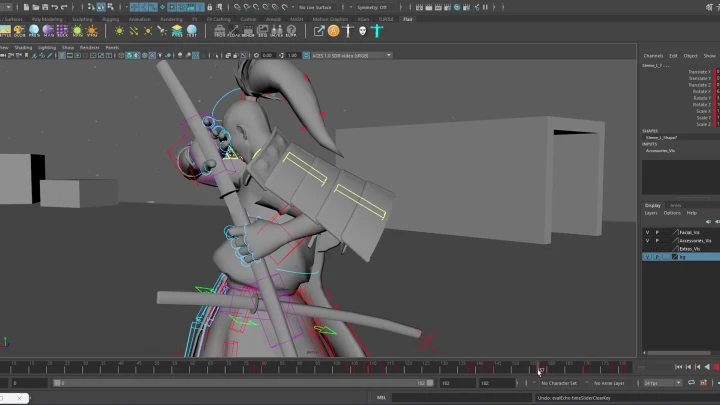Click the layer editor horizontal scrollbar
Image resolution: width=720 pixels, height=405 pixels.
pyautogui.click(x=679, y=353)
